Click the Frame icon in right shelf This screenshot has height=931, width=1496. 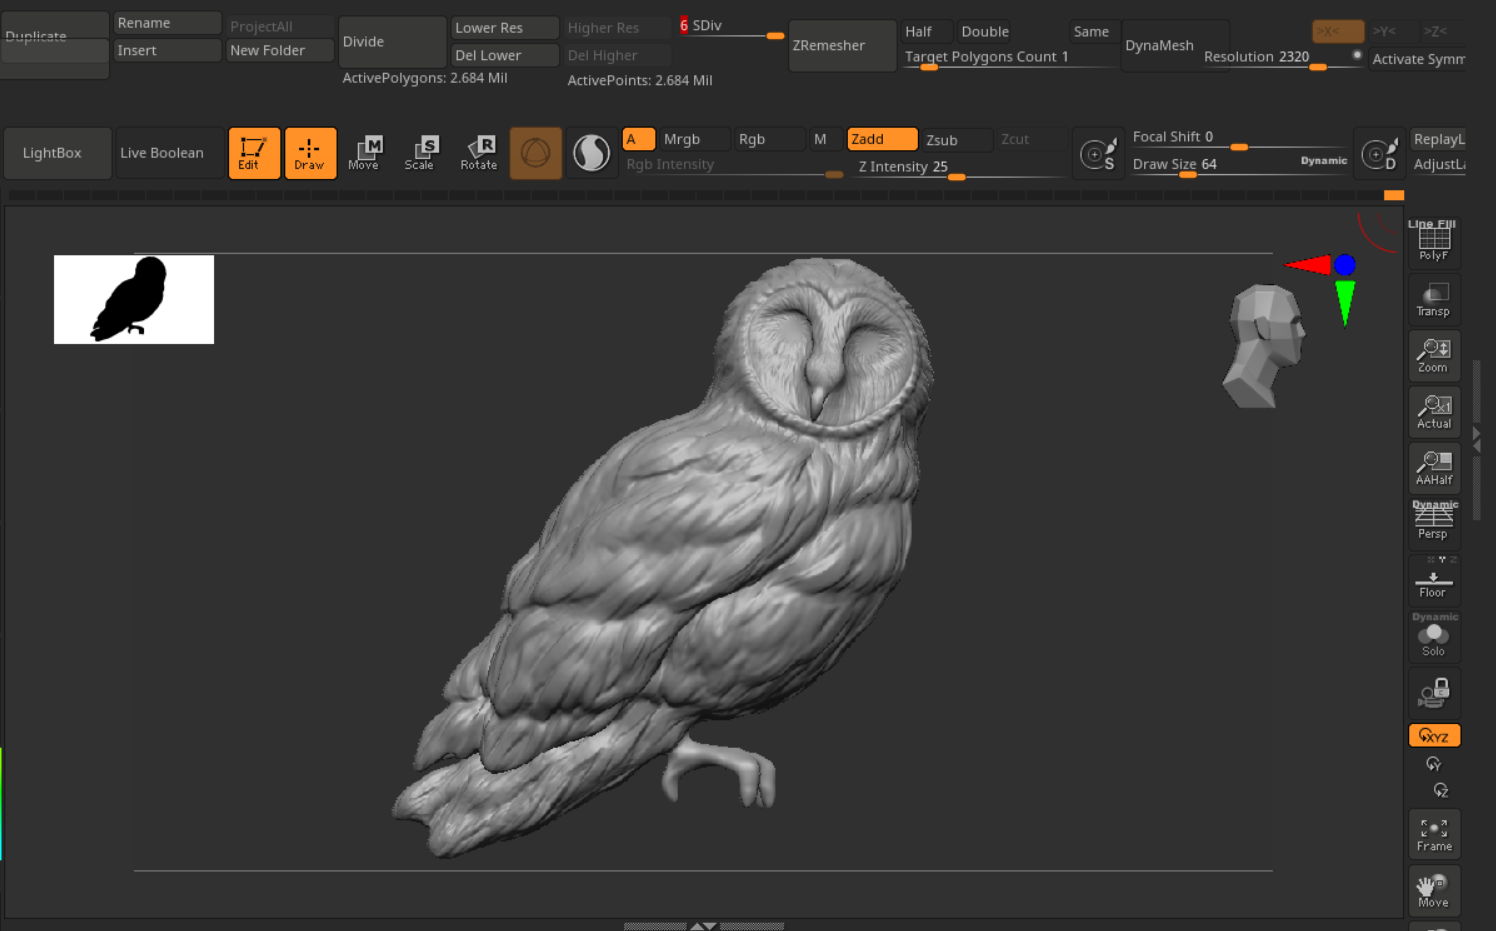[1434, 834]
